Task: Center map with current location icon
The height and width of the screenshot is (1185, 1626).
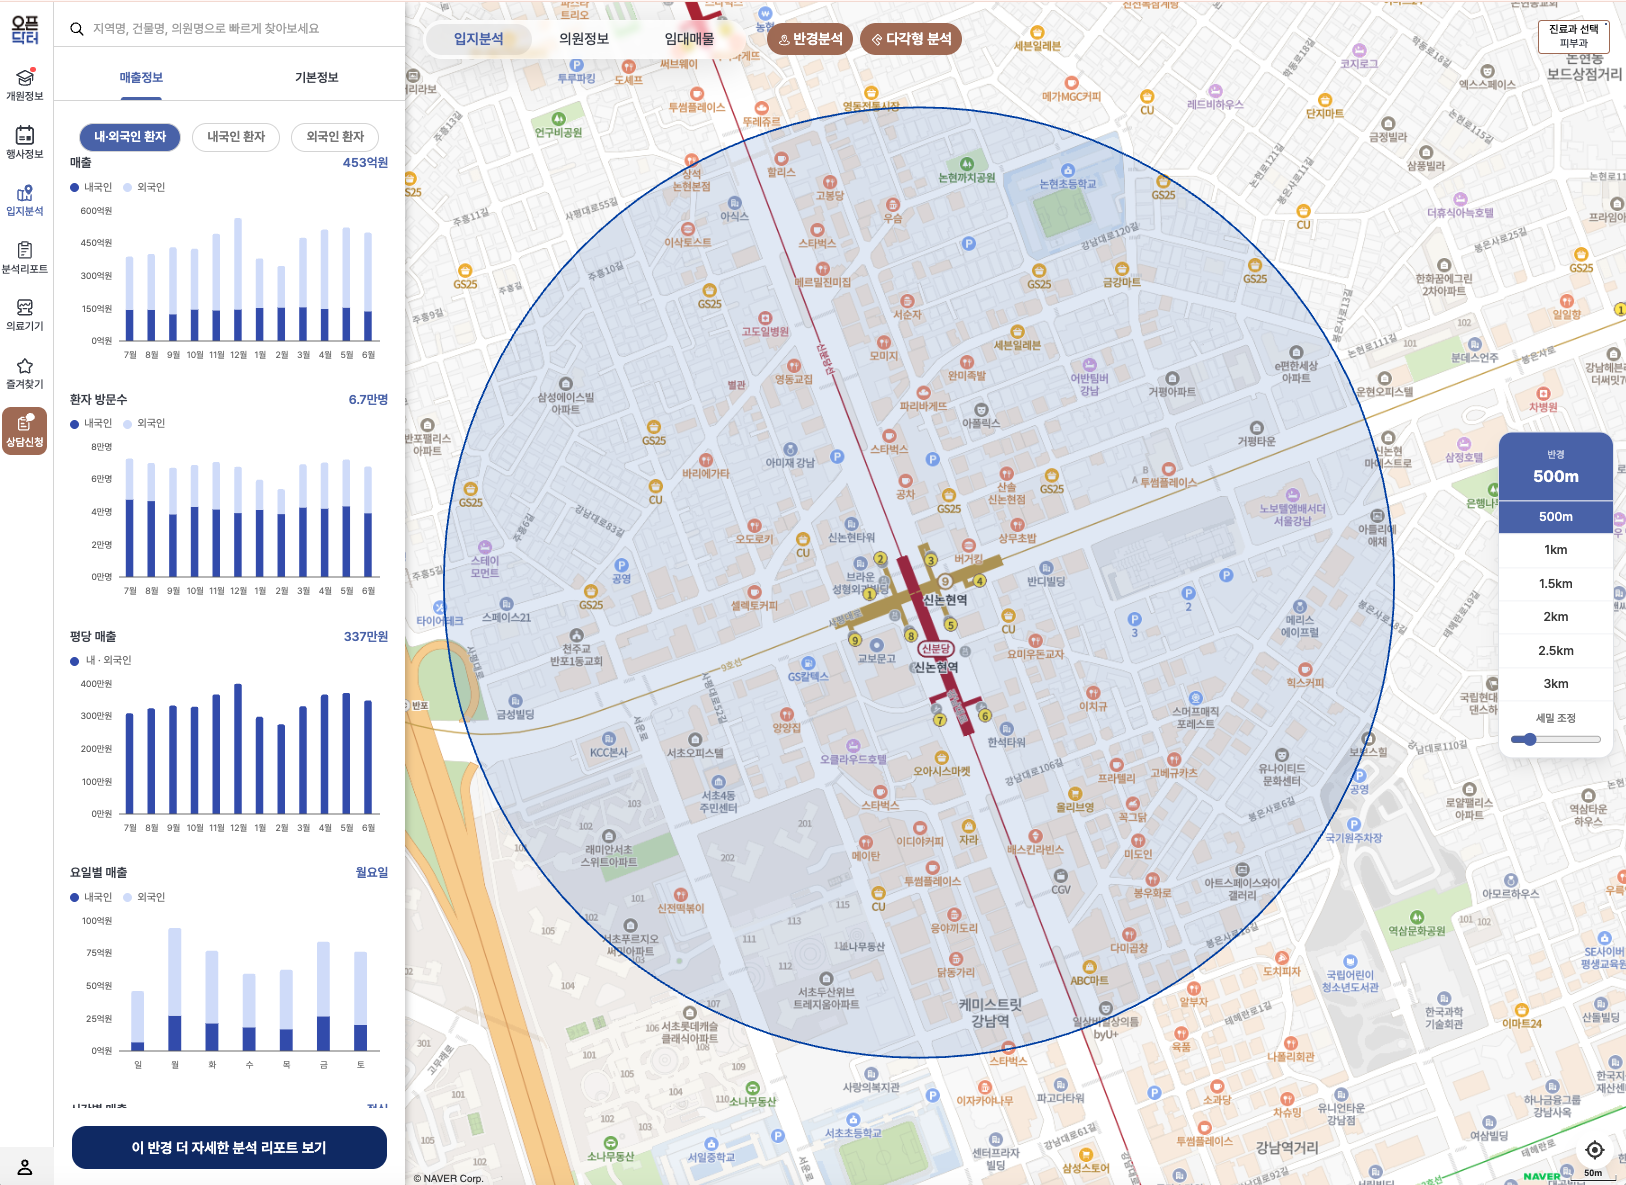Action: (1595, 1150)
